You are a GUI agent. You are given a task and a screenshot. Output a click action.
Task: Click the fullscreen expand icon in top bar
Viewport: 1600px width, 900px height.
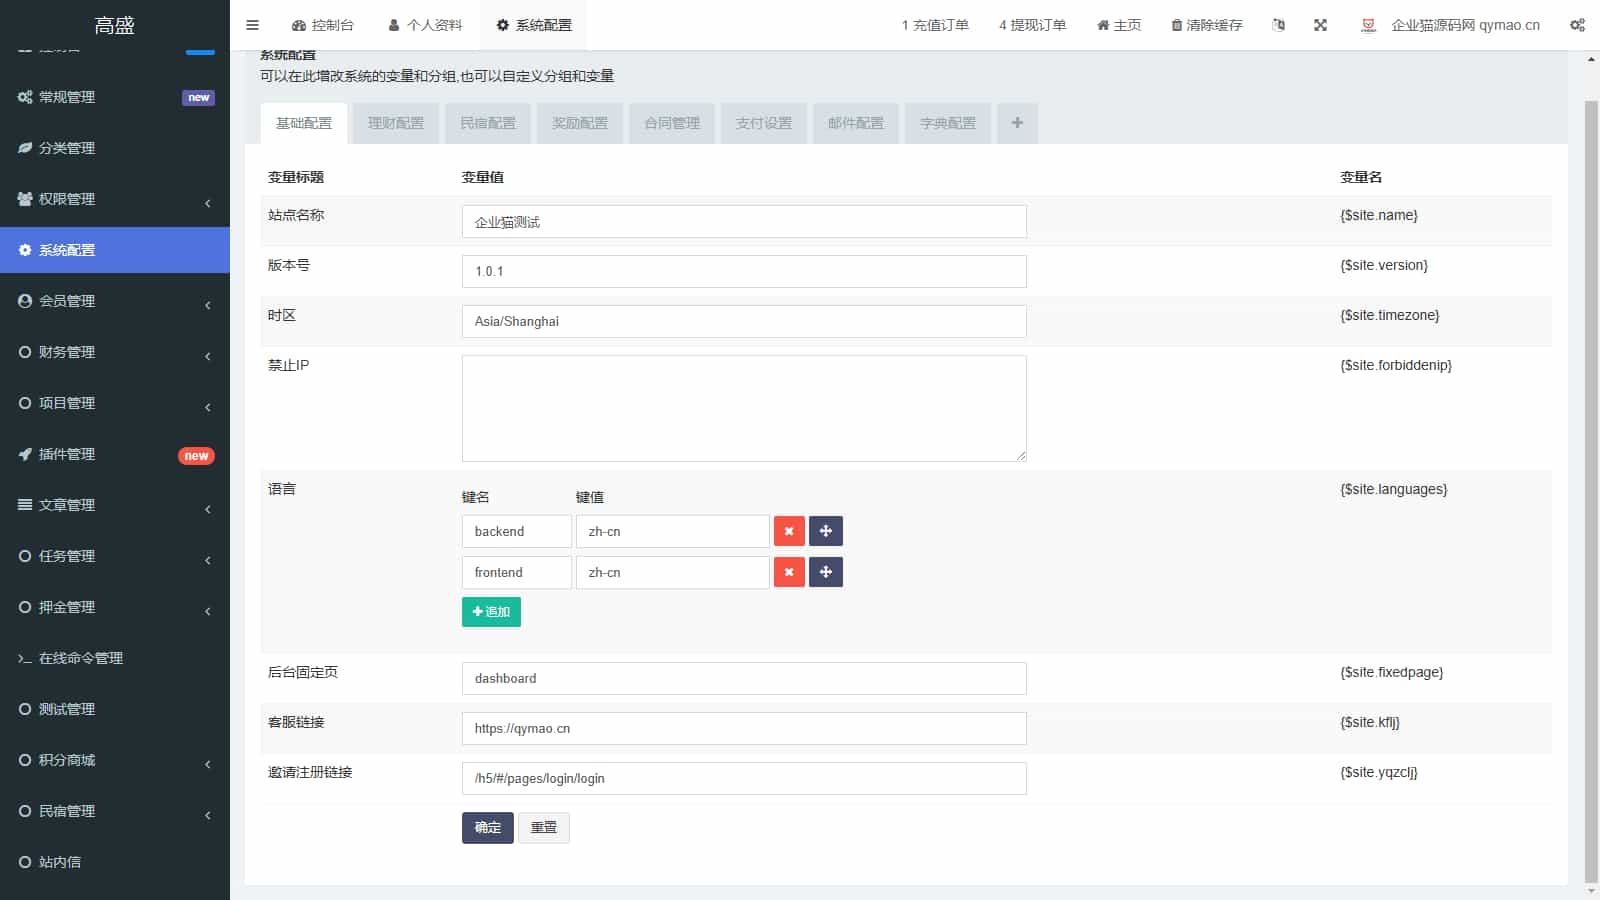point(1320,25)
